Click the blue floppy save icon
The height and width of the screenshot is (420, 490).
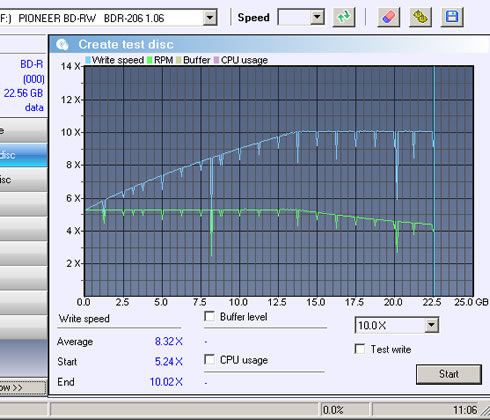pos(452,17)
